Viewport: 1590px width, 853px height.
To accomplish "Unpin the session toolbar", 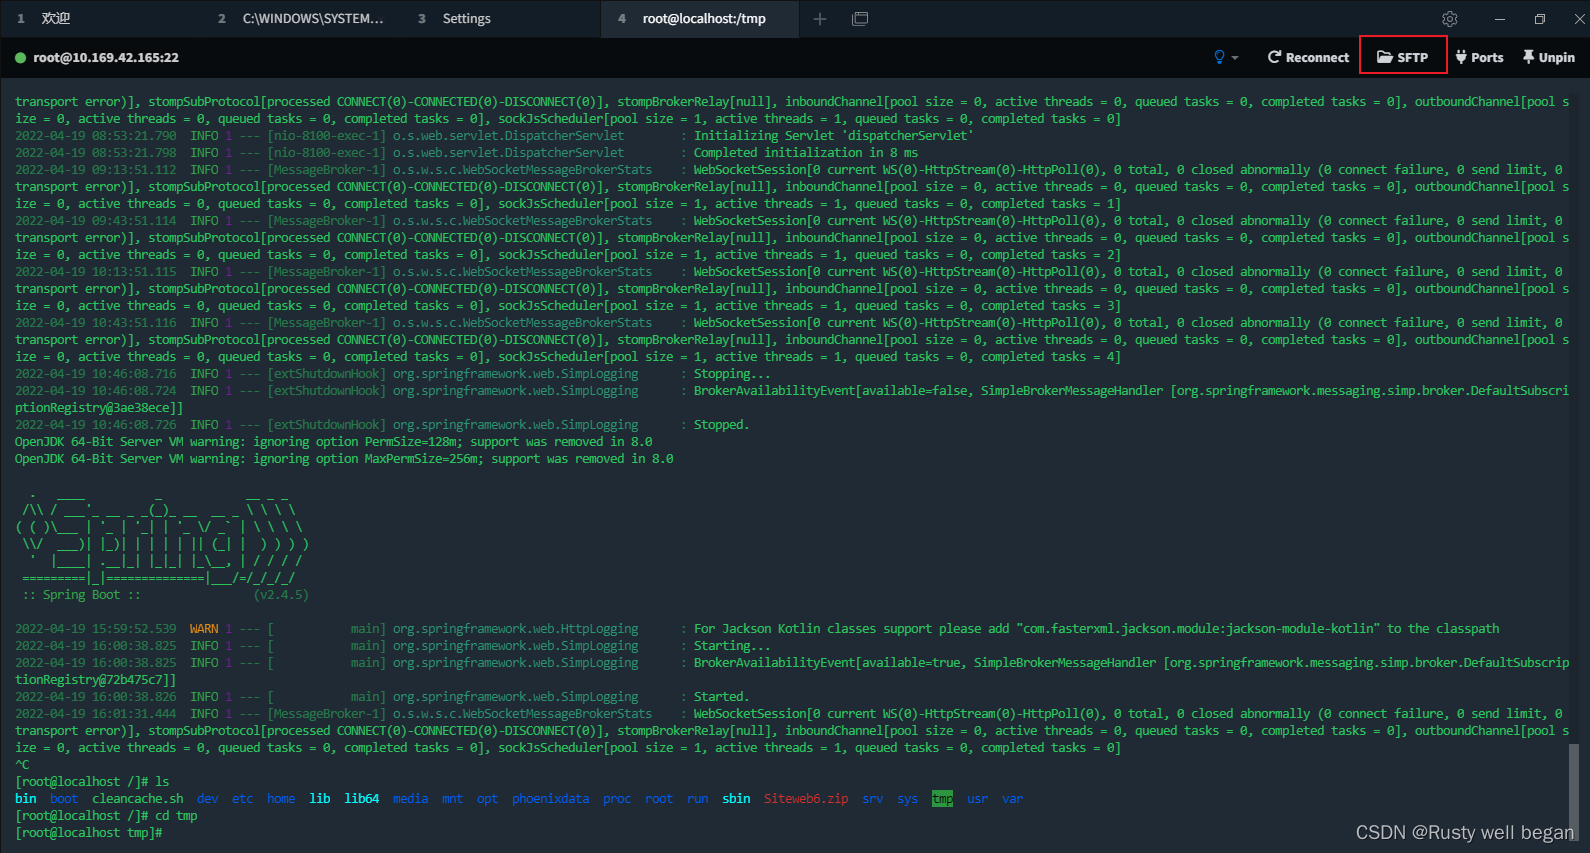I will [x=1549, y=57].
